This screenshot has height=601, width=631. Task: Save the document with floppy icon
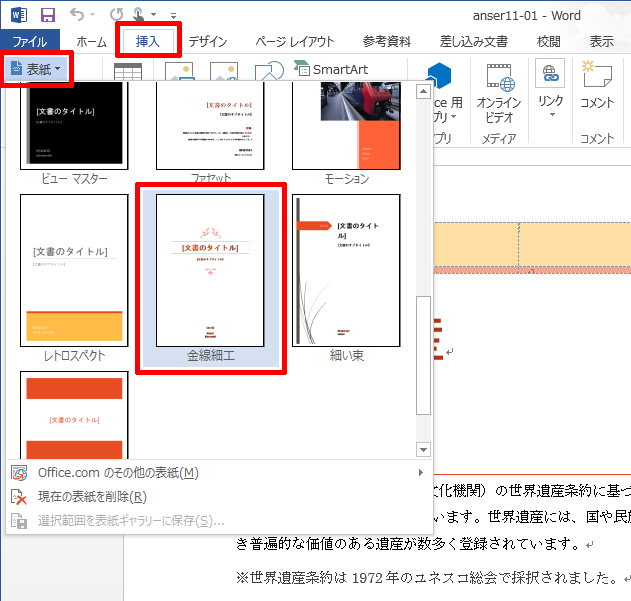(48, 15)
